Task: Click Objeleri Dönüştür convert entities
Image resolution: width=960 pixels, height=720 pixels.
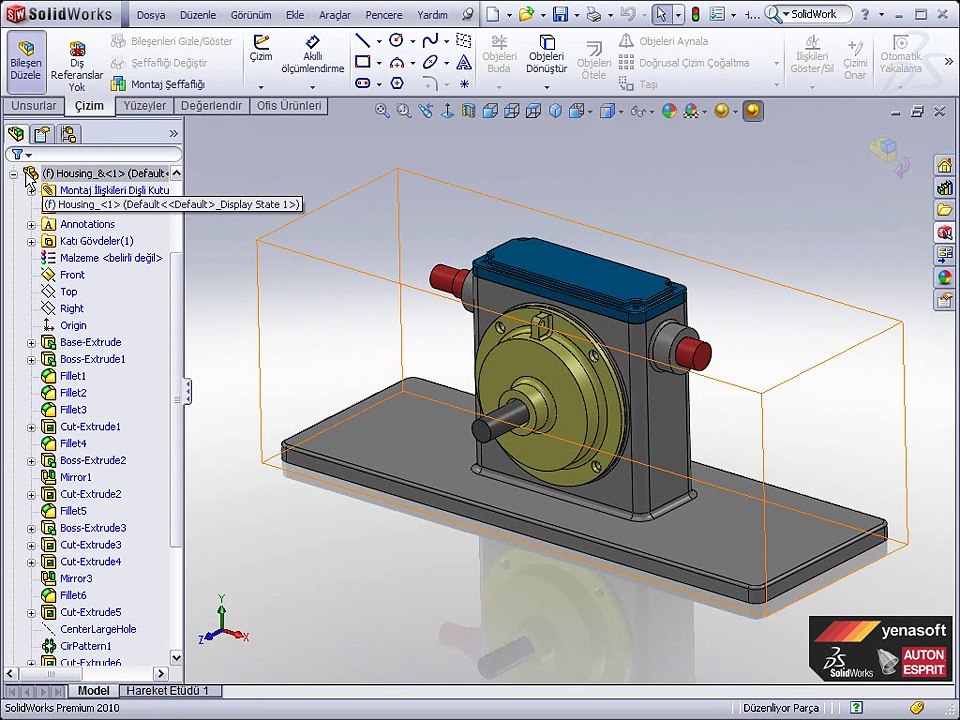Action: tap(546, 54)
